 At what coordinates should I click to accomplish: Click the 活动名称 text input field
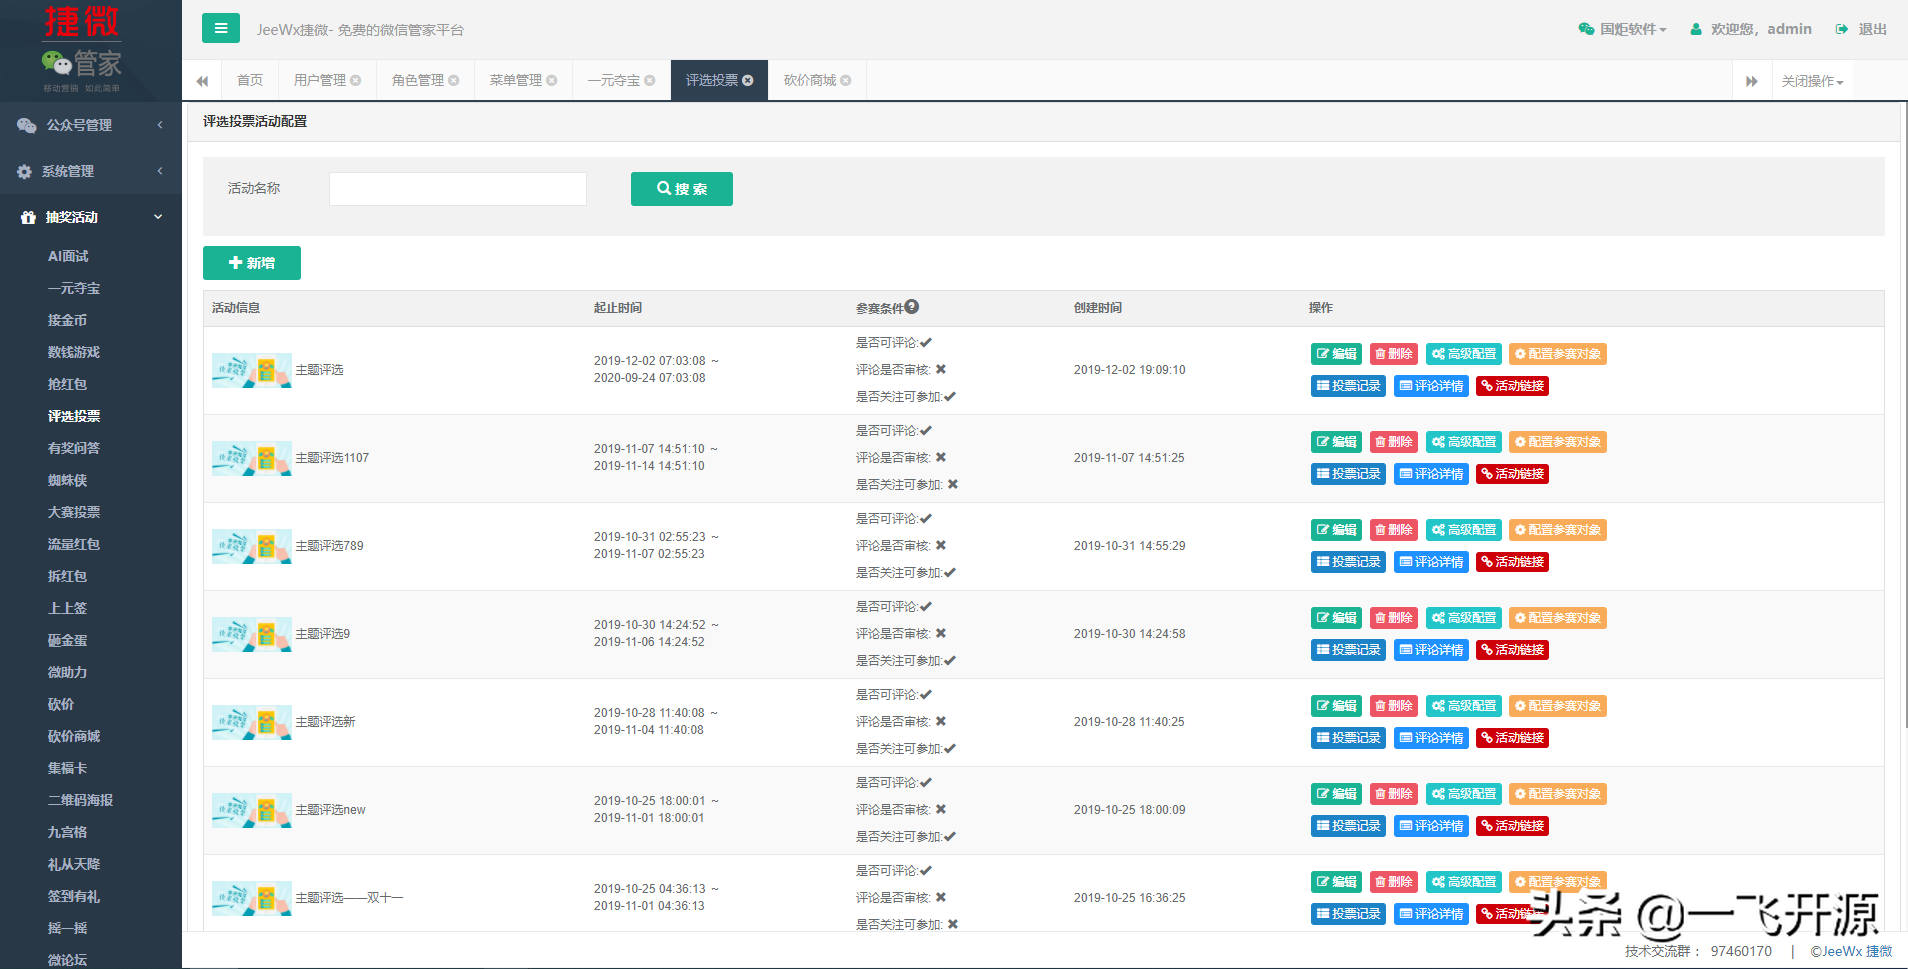coord(457,189)
